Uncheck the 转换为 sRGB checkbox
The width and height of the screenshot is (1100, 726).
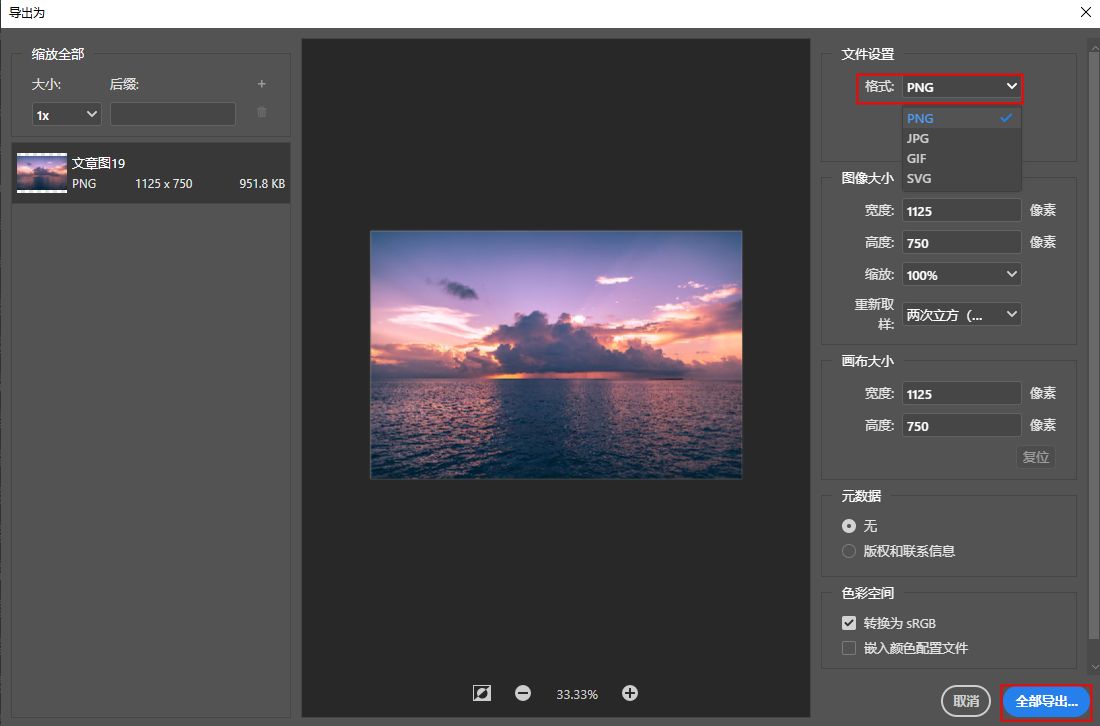pos(849,623)
